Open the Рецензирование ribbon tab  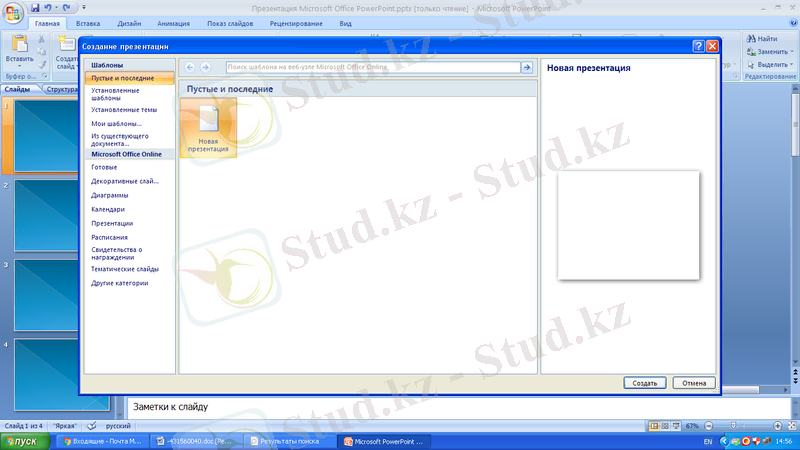296,23
